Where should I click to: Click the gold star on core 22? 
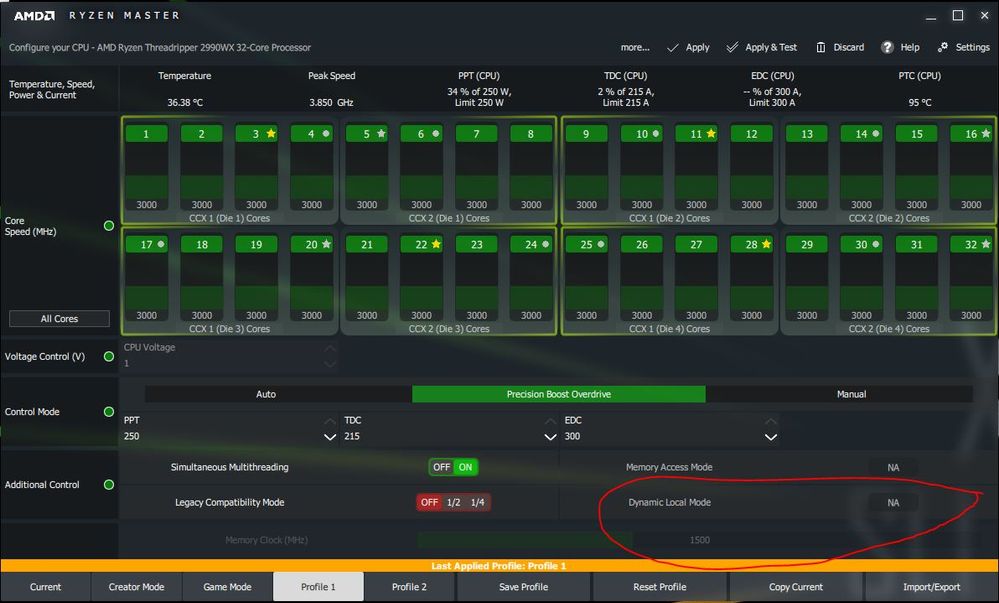tap(436, 243)
